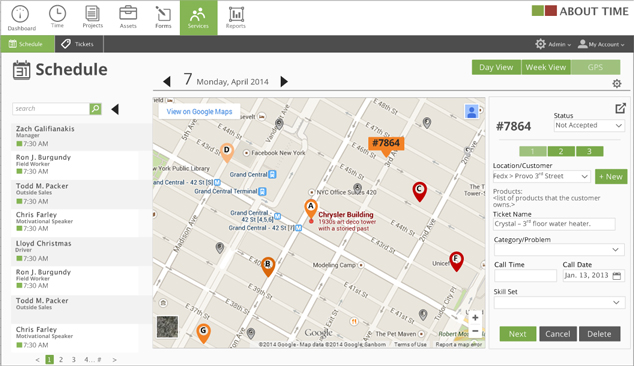
Task: Expand the Skill Set dropdown
Action: [x=559, y=303]
